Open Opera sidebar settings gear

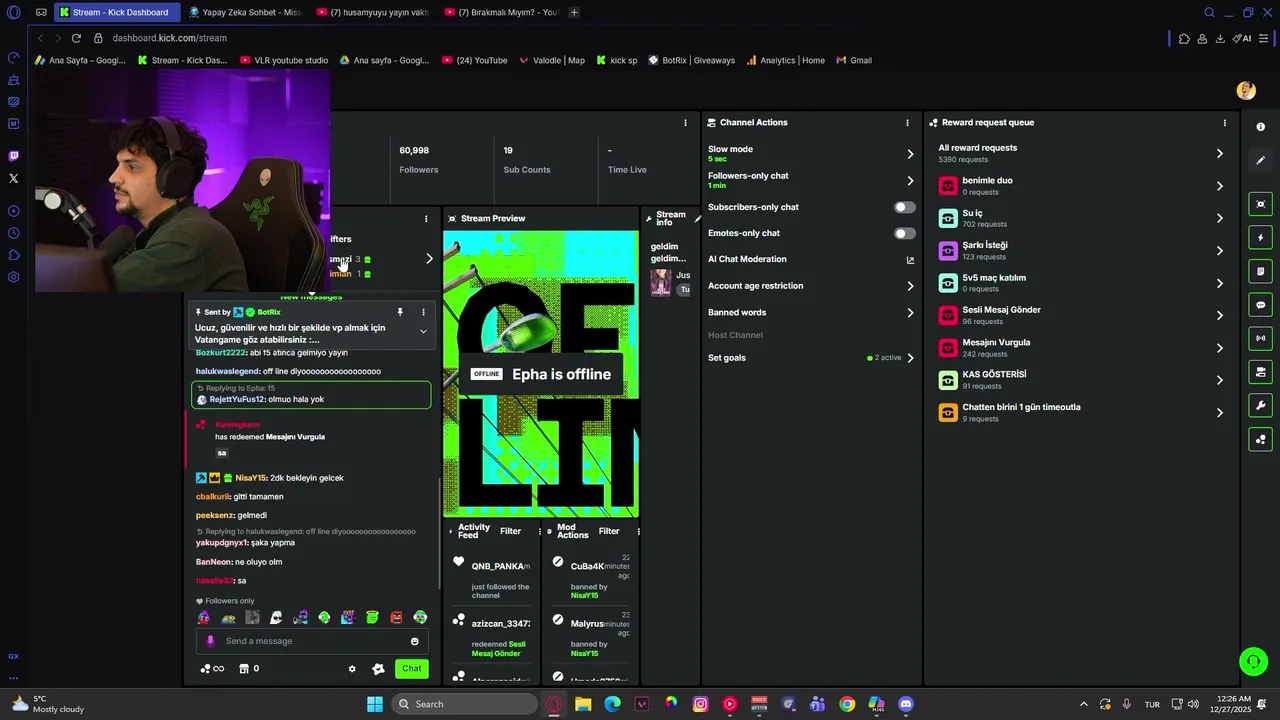(13, 277)
